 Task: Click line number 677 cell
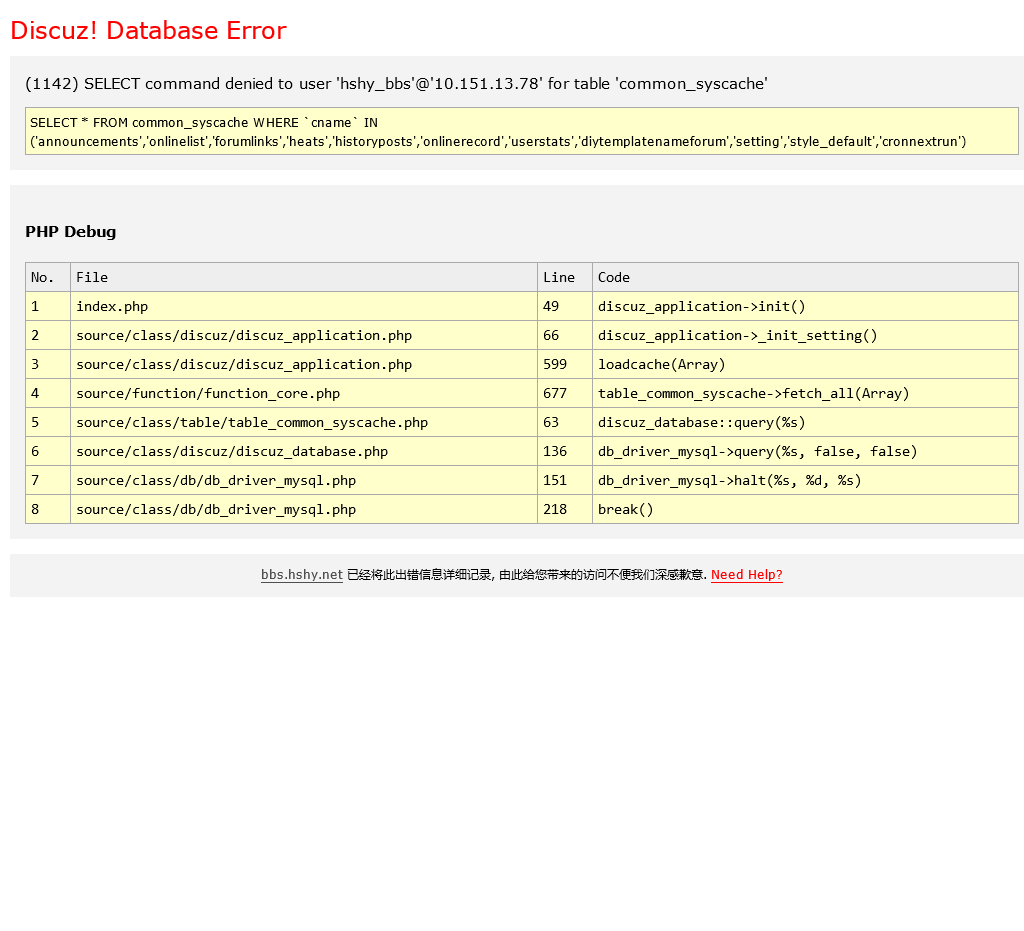[x=555, y=393]
